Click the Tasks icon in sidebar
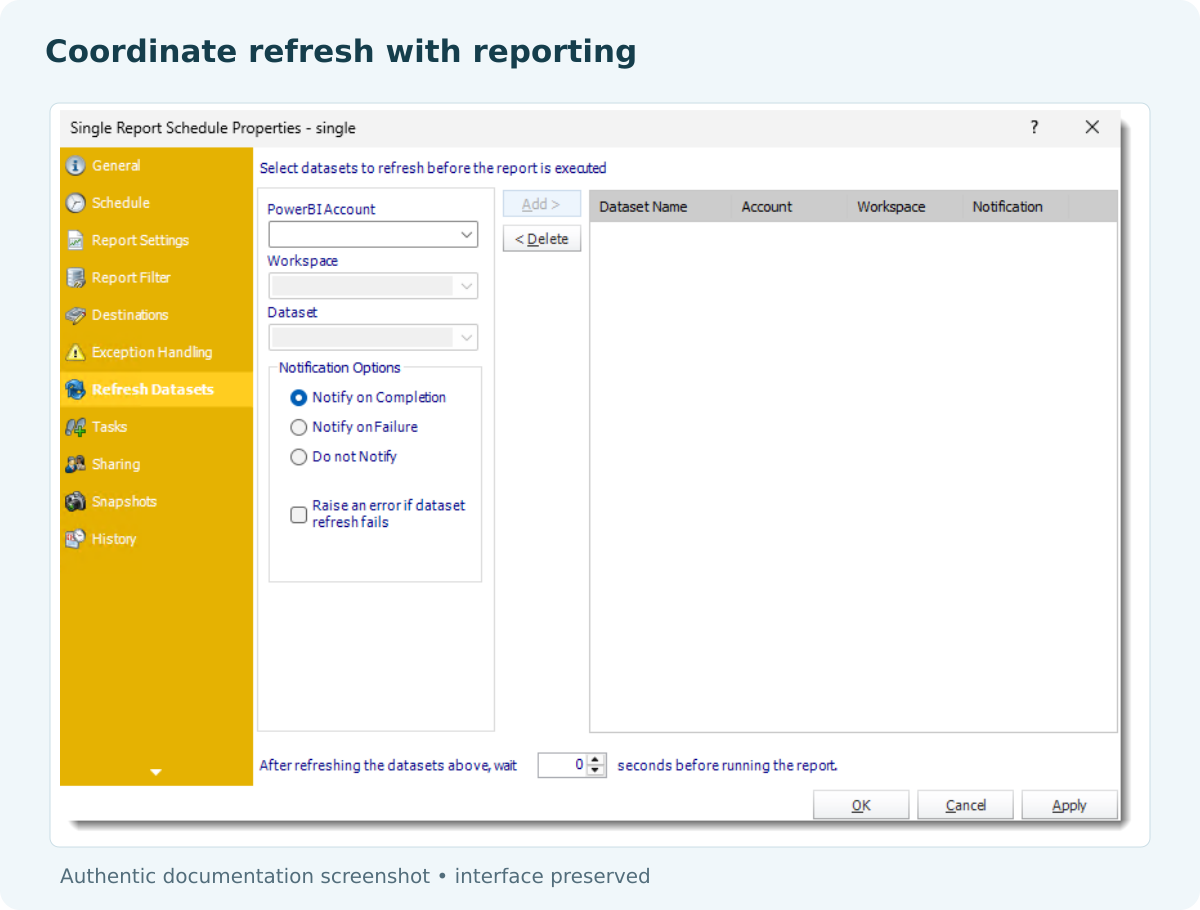1200x910 pixels. pyautogui.click(x=75, y=427)
